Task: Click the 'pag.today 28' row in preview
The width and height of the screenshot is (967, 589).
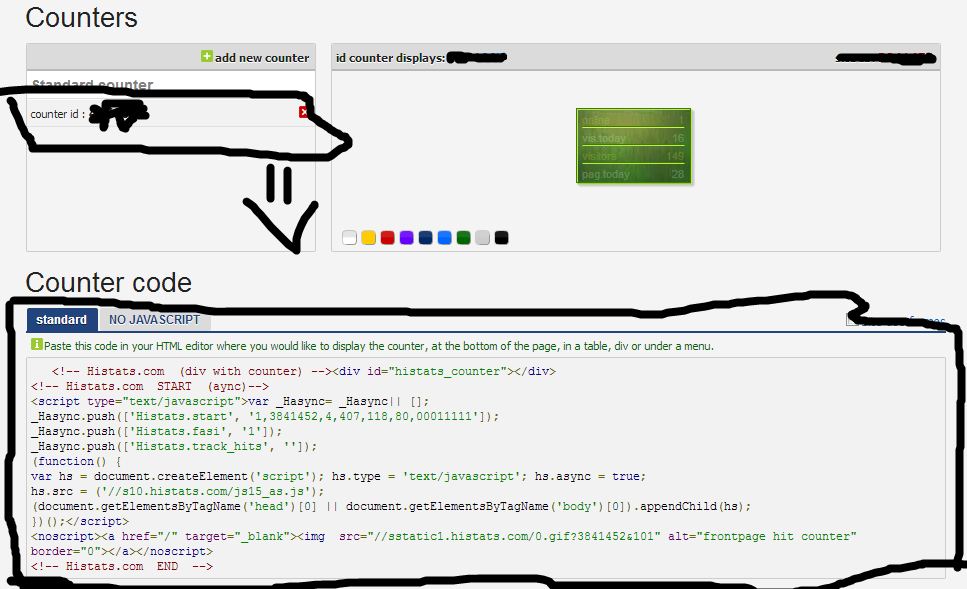Action: pos(633,175)
